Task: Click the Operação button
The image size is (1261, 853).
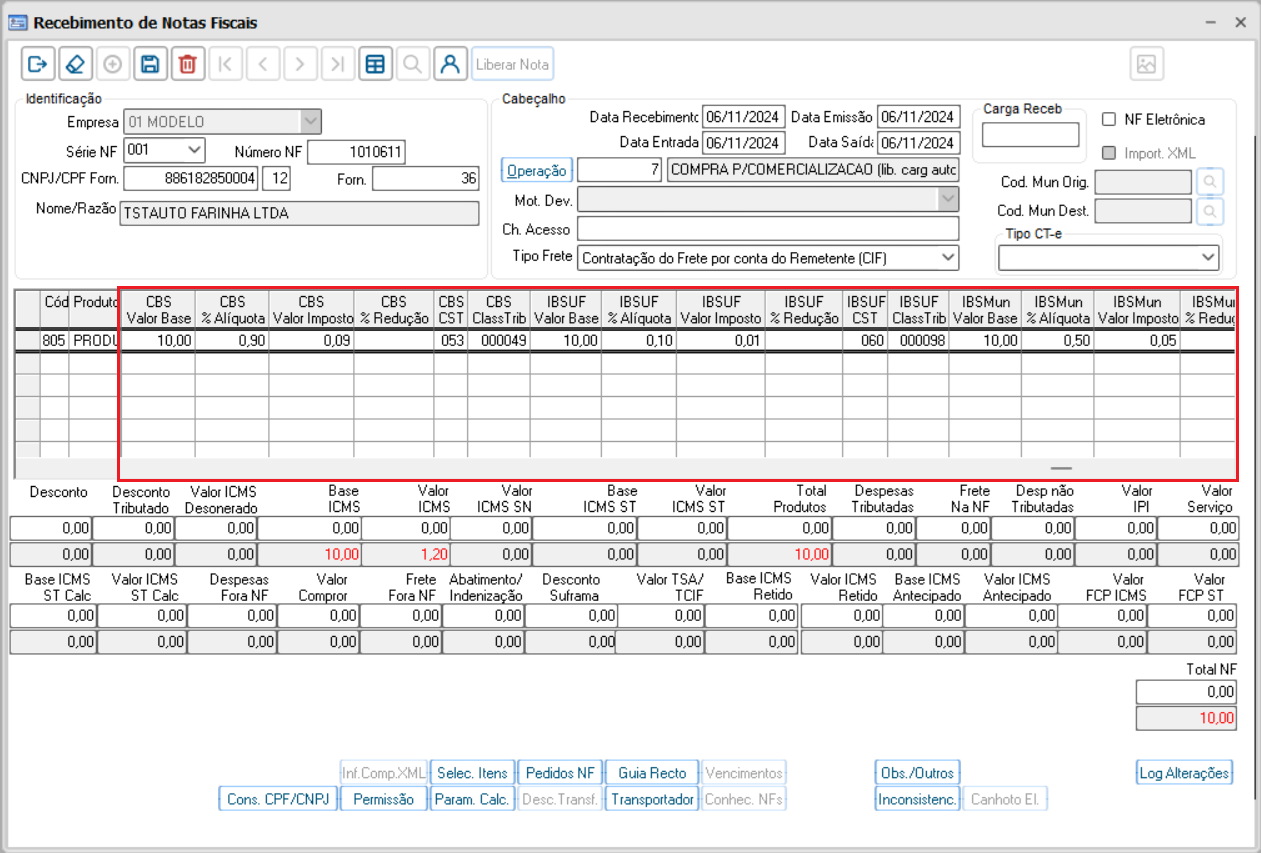Action: 537,170
